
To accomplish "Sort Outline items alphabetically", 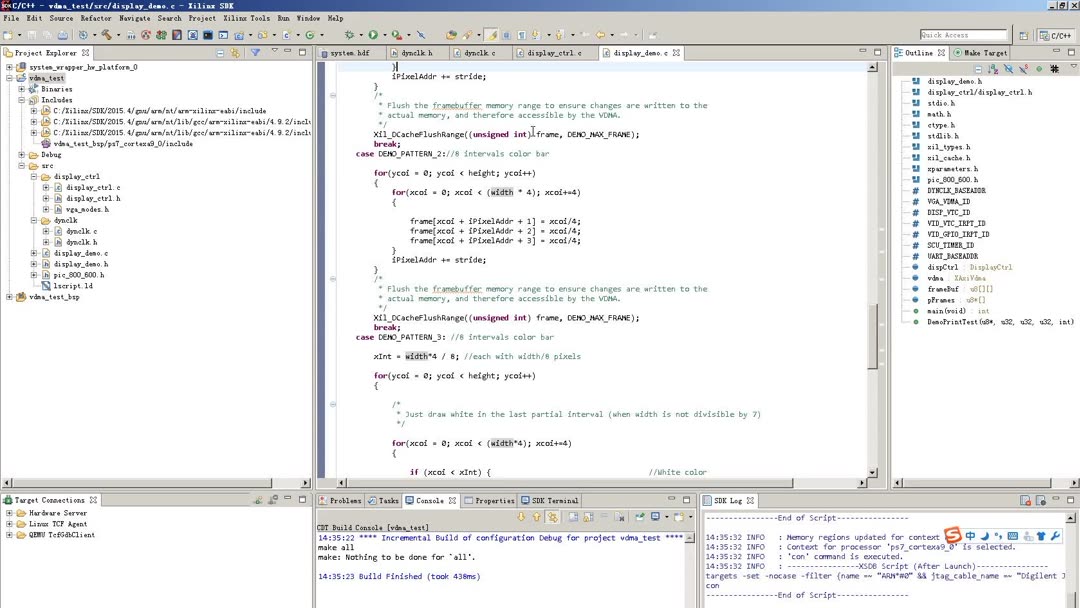I will point(994,69).
